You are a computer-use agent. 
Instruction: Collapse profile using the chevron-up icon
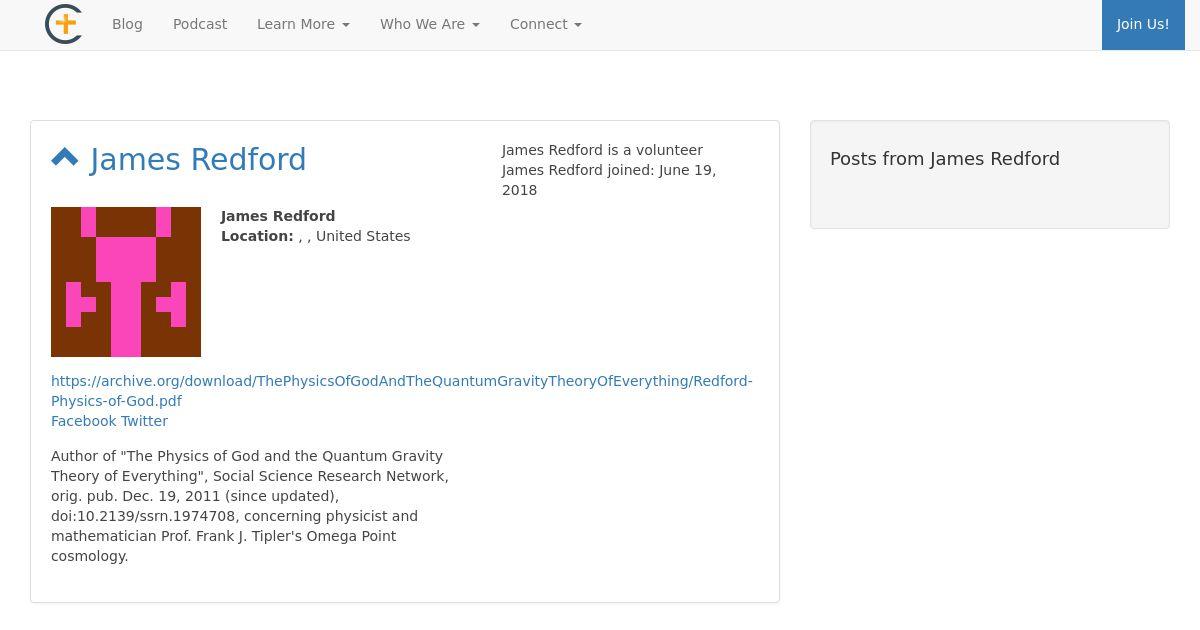[x=65, y=158]
